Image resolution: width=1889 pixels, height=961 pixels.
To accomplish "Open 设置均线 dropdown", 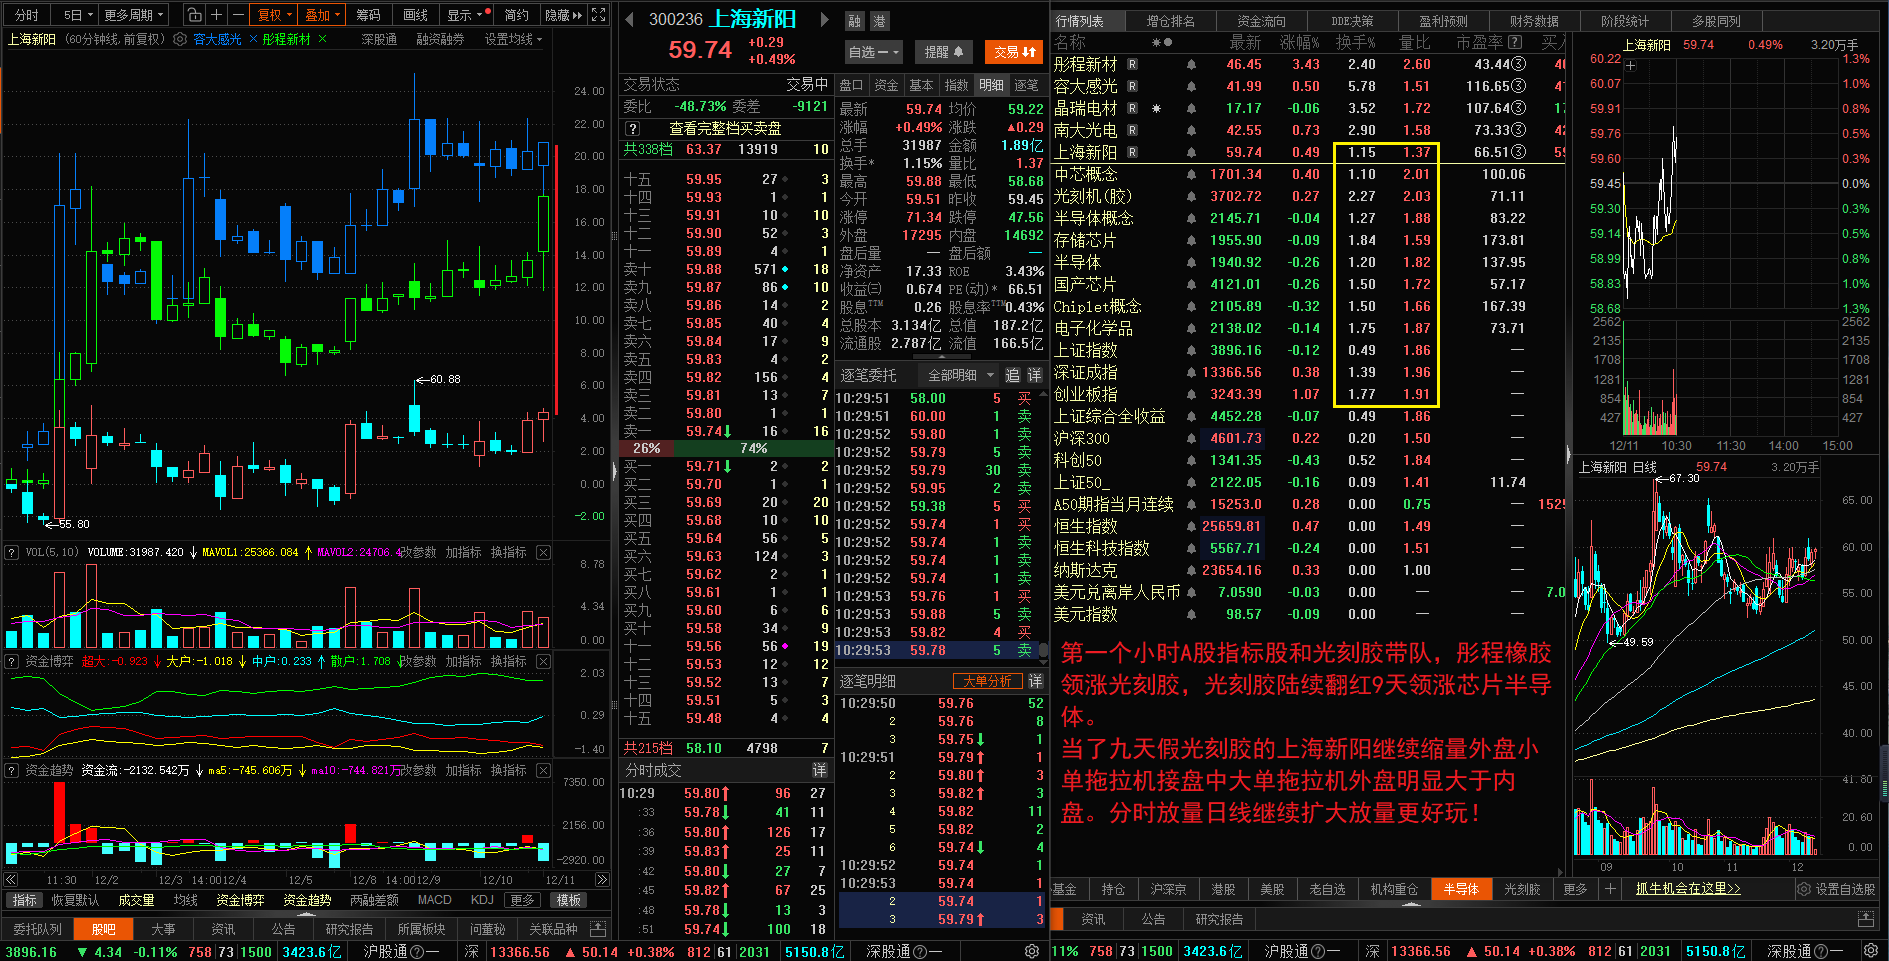I will [x=513, y=39].
